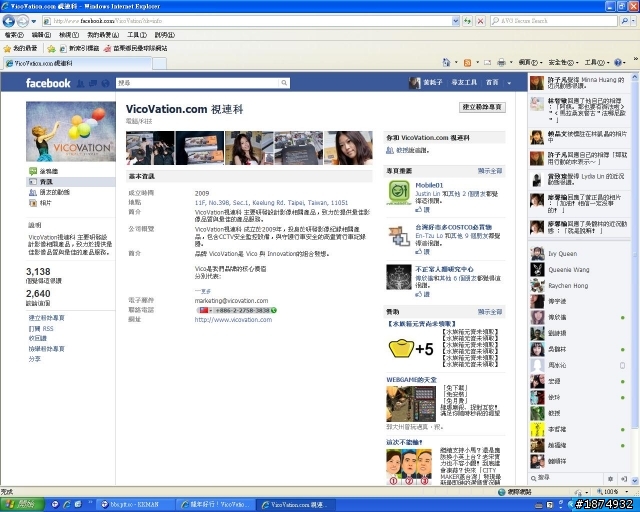
Task: Open the Print dropdown arrow
Action: pos(511,62)
